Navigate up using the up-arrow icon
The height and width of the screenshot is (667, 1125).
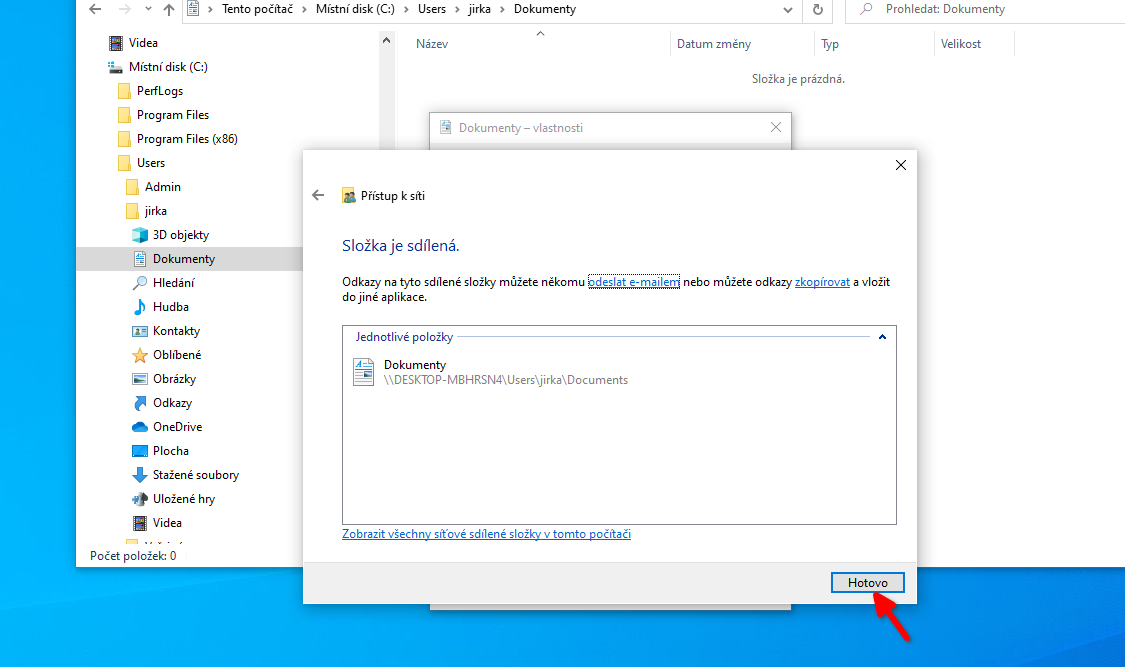pos(168,10)
